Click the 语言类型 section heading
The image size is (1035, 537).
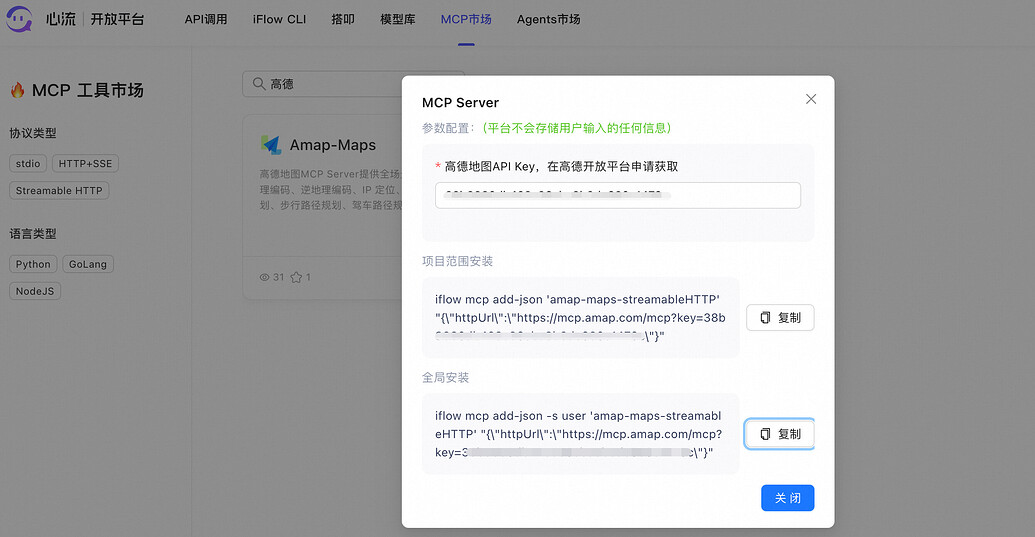(x=33, y=234)
